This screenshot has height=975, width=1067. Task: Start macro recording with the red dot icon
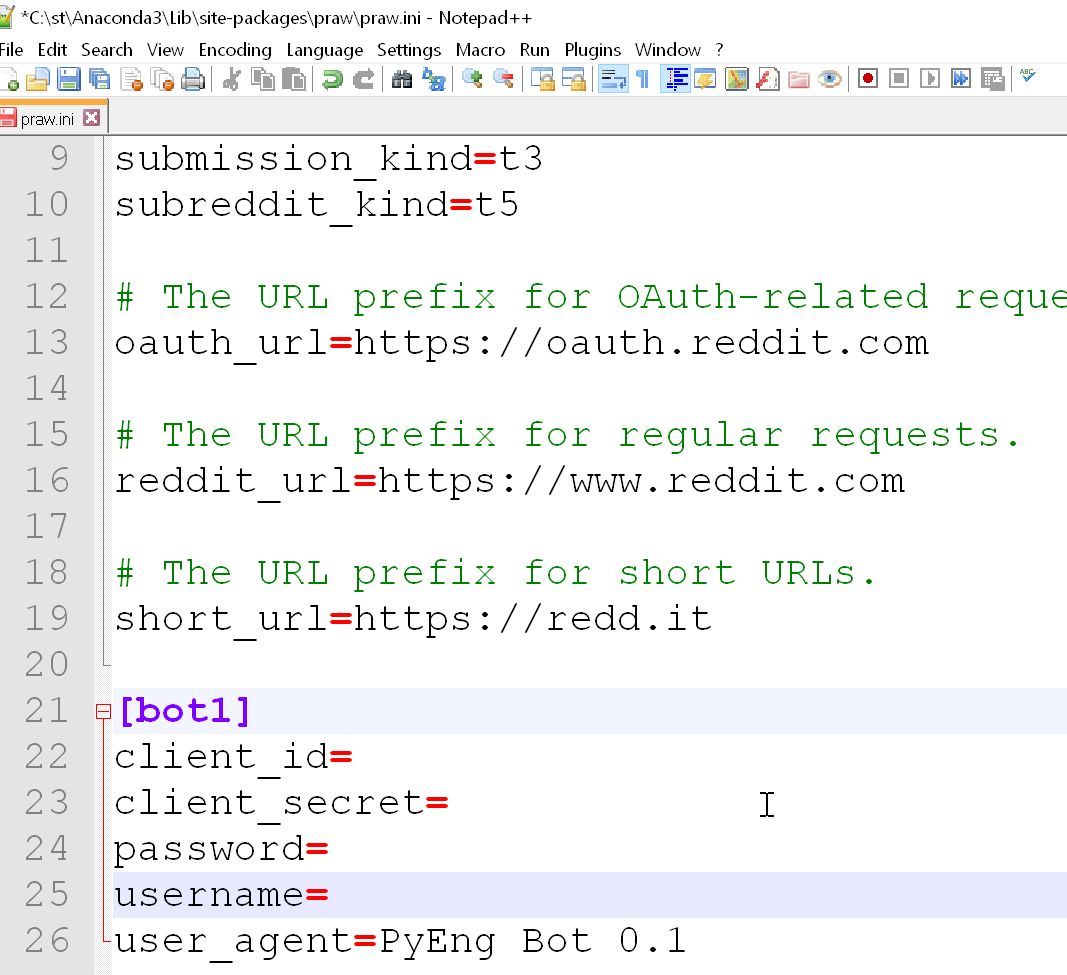click(868, 79)
